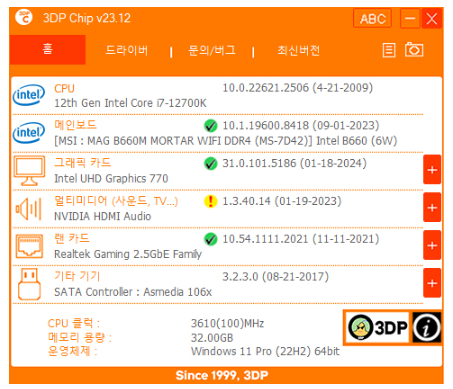Expand 멀티미디어 row with plus button
The width and height of the screenshot is (453, 389).
[x=432, y=207]
